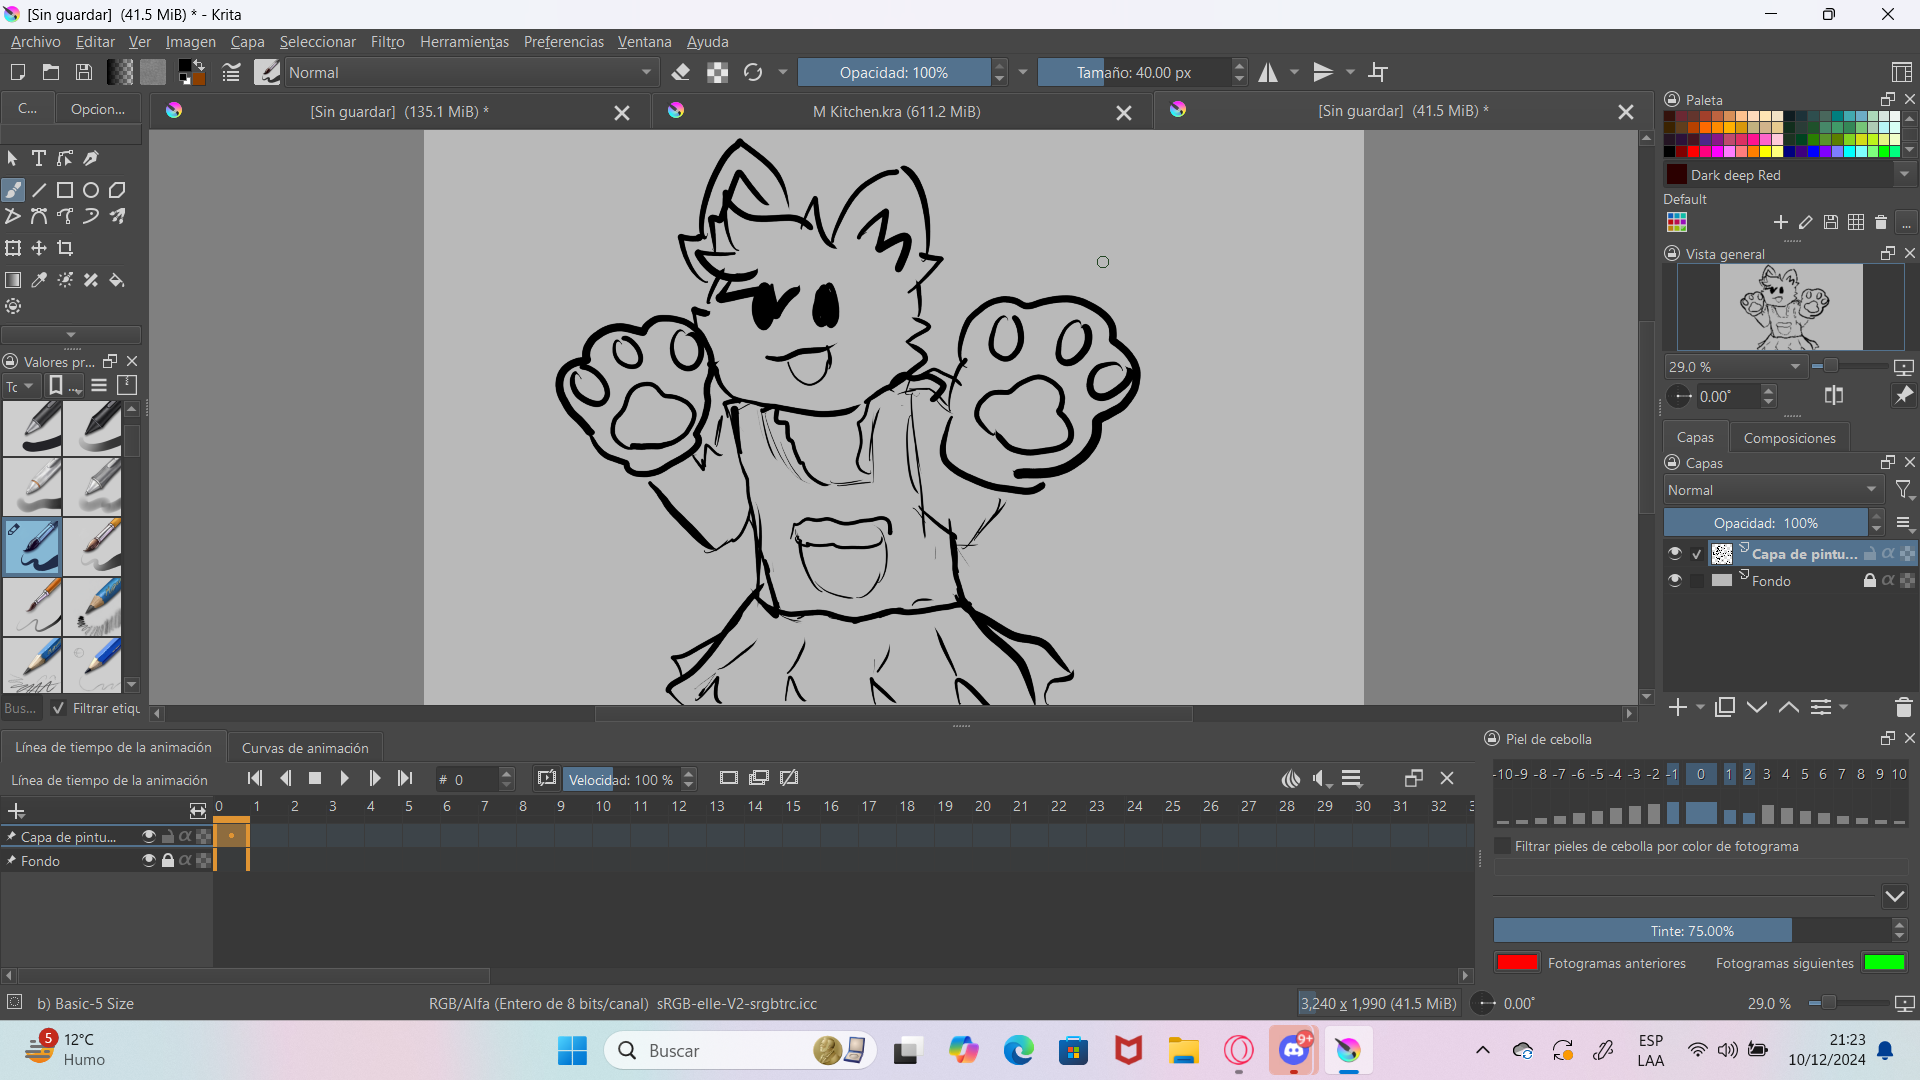The width and height of the screenshot is (1920, 1080).
Task: Reload the original brush preset
Action: click(x=753, y=72)
